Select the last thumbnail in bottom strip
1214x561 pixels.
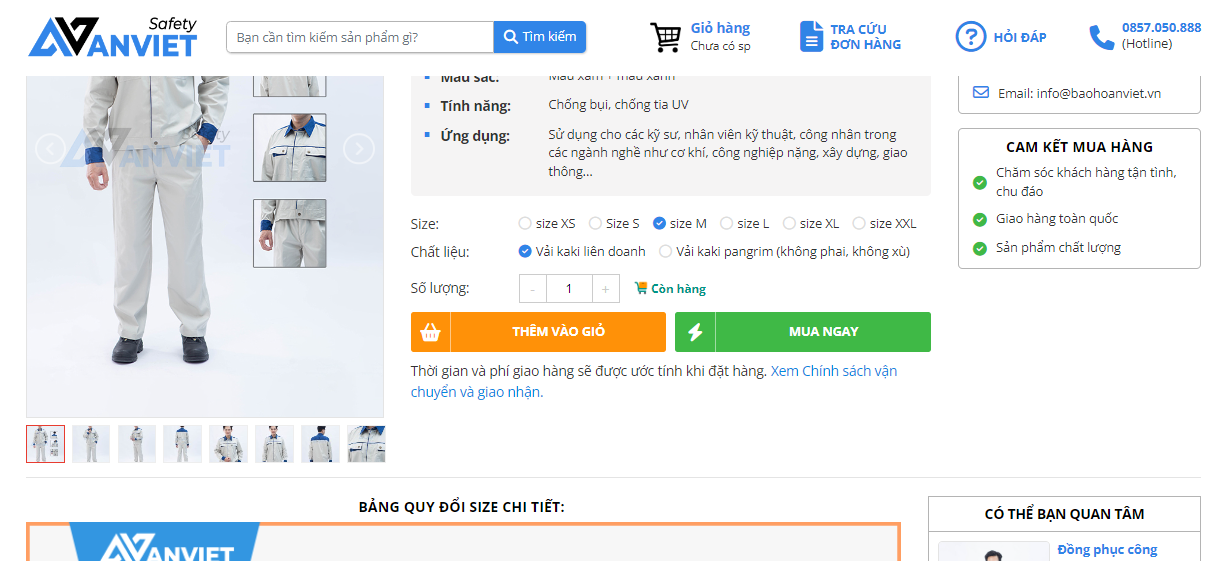[x=366, y=444]
